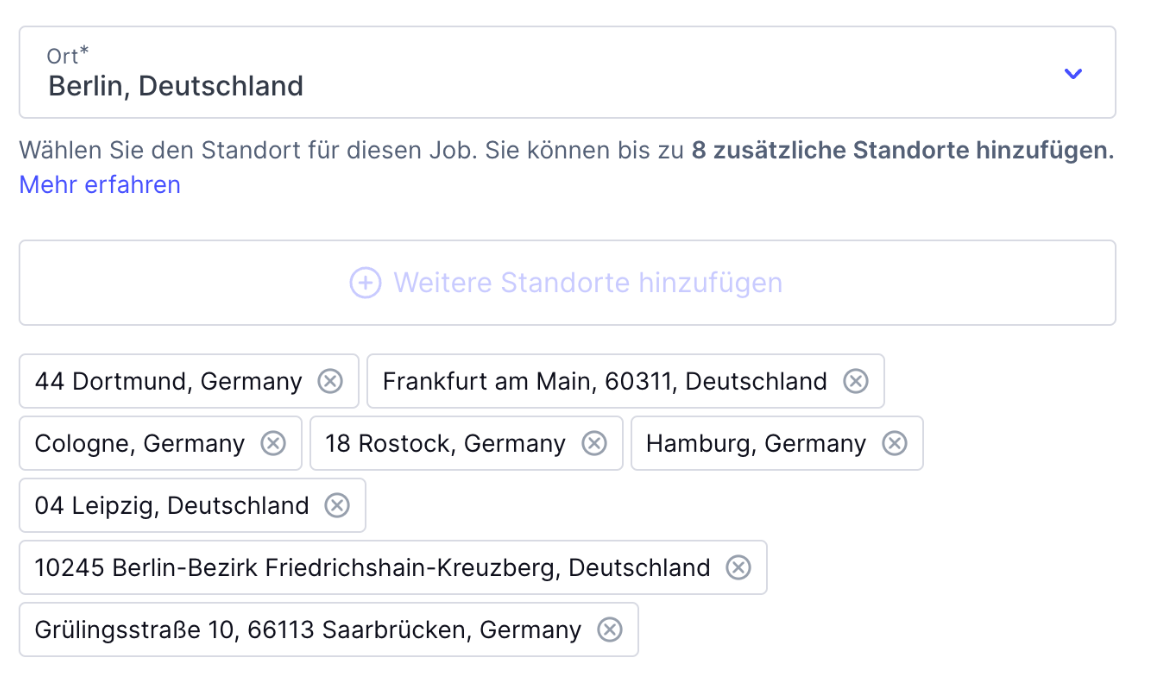Select the Hamburg, Germany chip label

(755, 443)
